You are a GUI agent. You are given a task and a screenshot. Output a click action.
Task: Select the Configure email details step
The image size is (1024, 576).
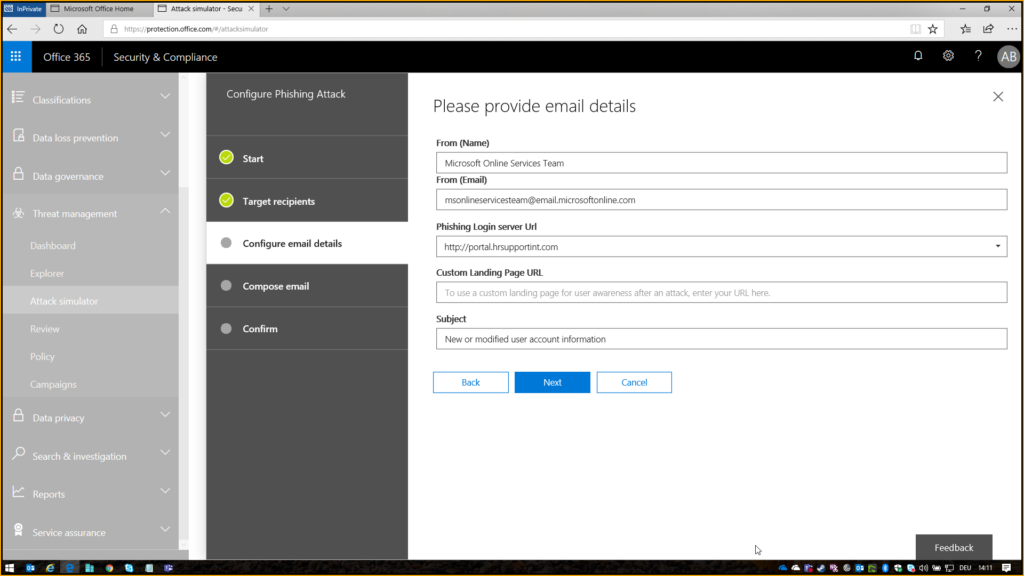pos(307,243)
